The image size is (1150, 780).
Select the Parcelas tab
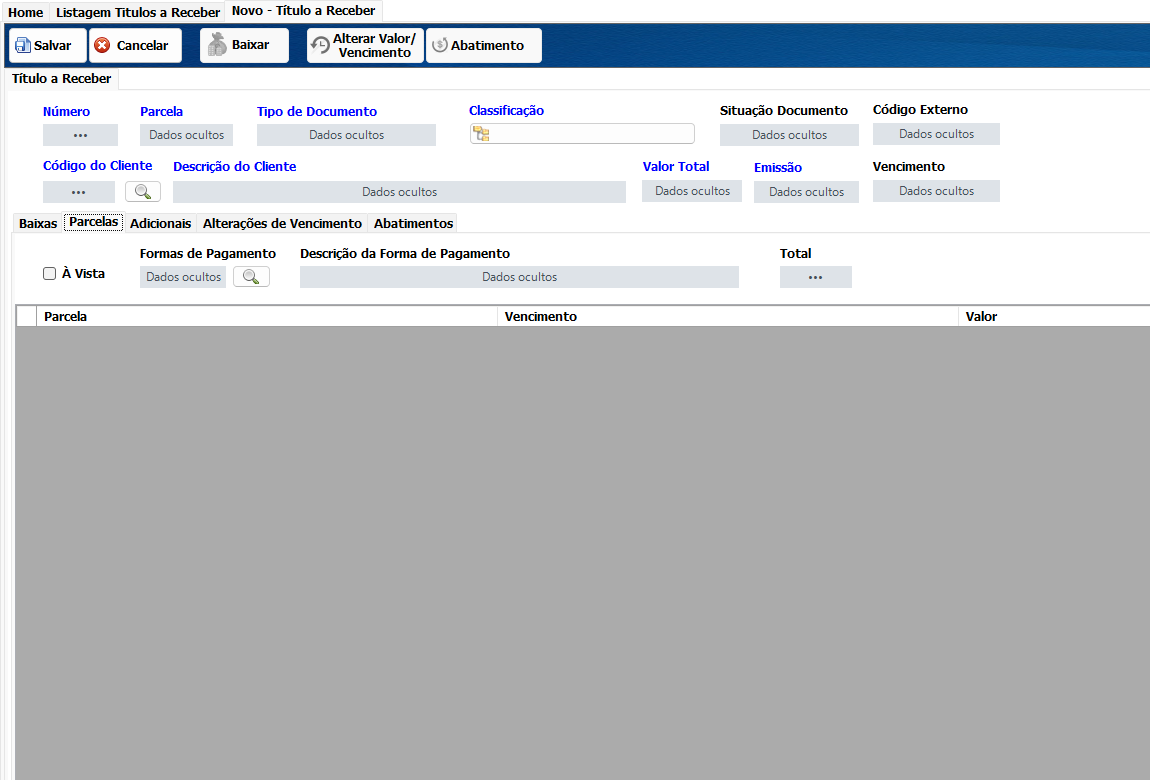(94, 222)
